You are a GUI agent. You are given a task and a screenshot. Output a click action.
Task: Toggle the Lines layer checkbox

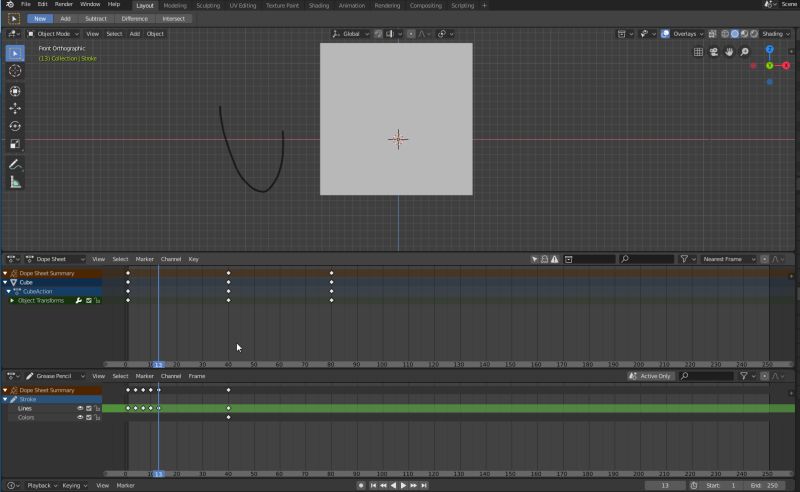click(89, 408)
